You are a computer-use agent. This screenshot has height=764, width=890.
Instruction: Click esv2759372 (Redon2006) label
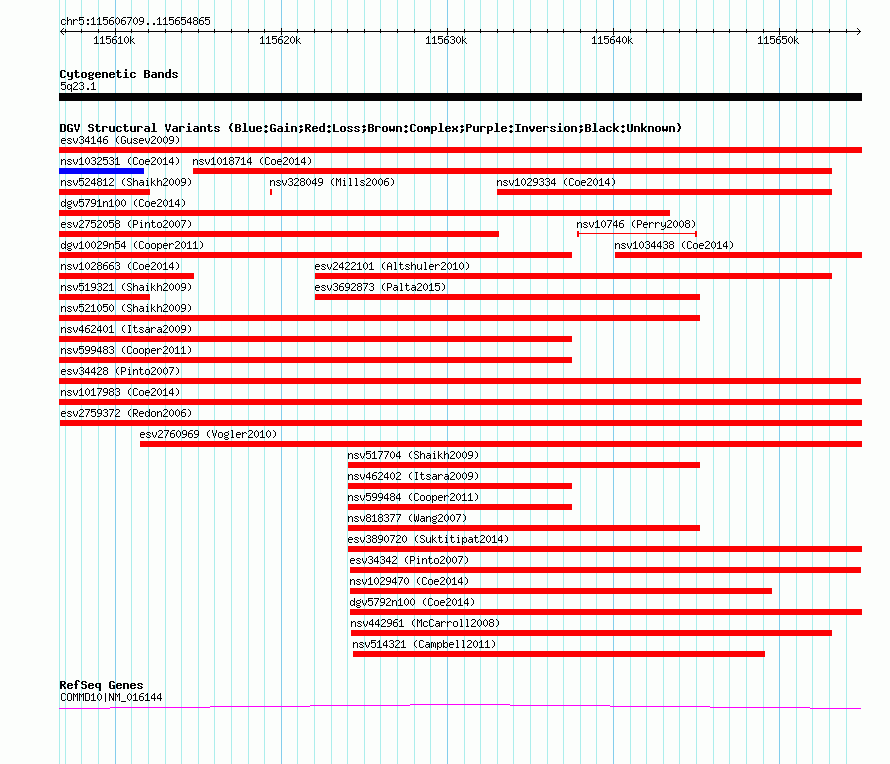pos(126,413)
